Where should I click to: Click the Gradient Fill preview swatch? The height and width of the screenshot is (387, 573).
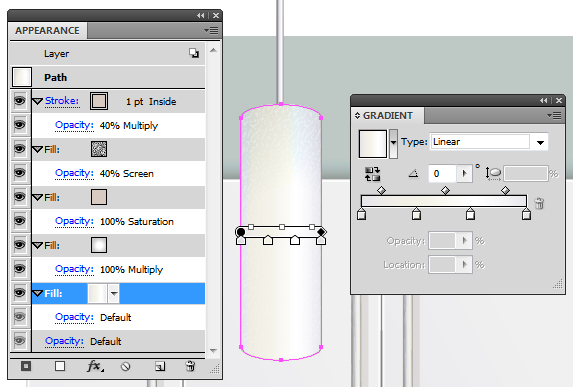(x=373, y=144)
